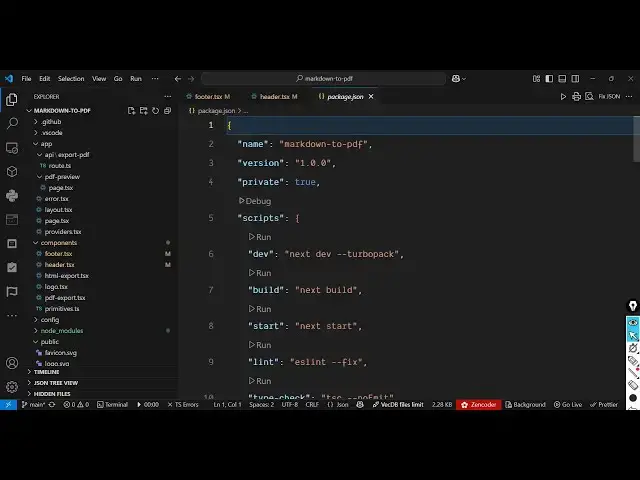Open the Explorer view in activity bar
Screen dimensions: 640x480
click(12, 100)
